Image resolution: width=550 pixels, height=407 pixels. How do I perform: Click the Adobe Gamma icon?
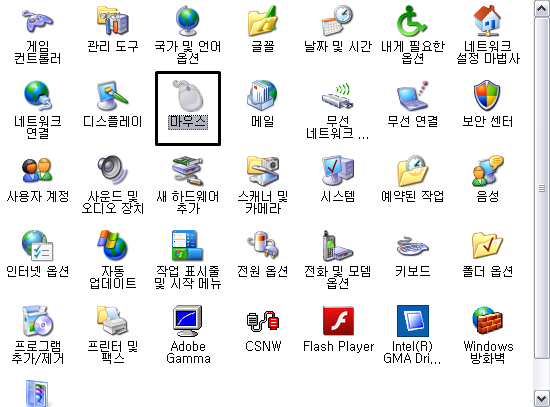188,321
